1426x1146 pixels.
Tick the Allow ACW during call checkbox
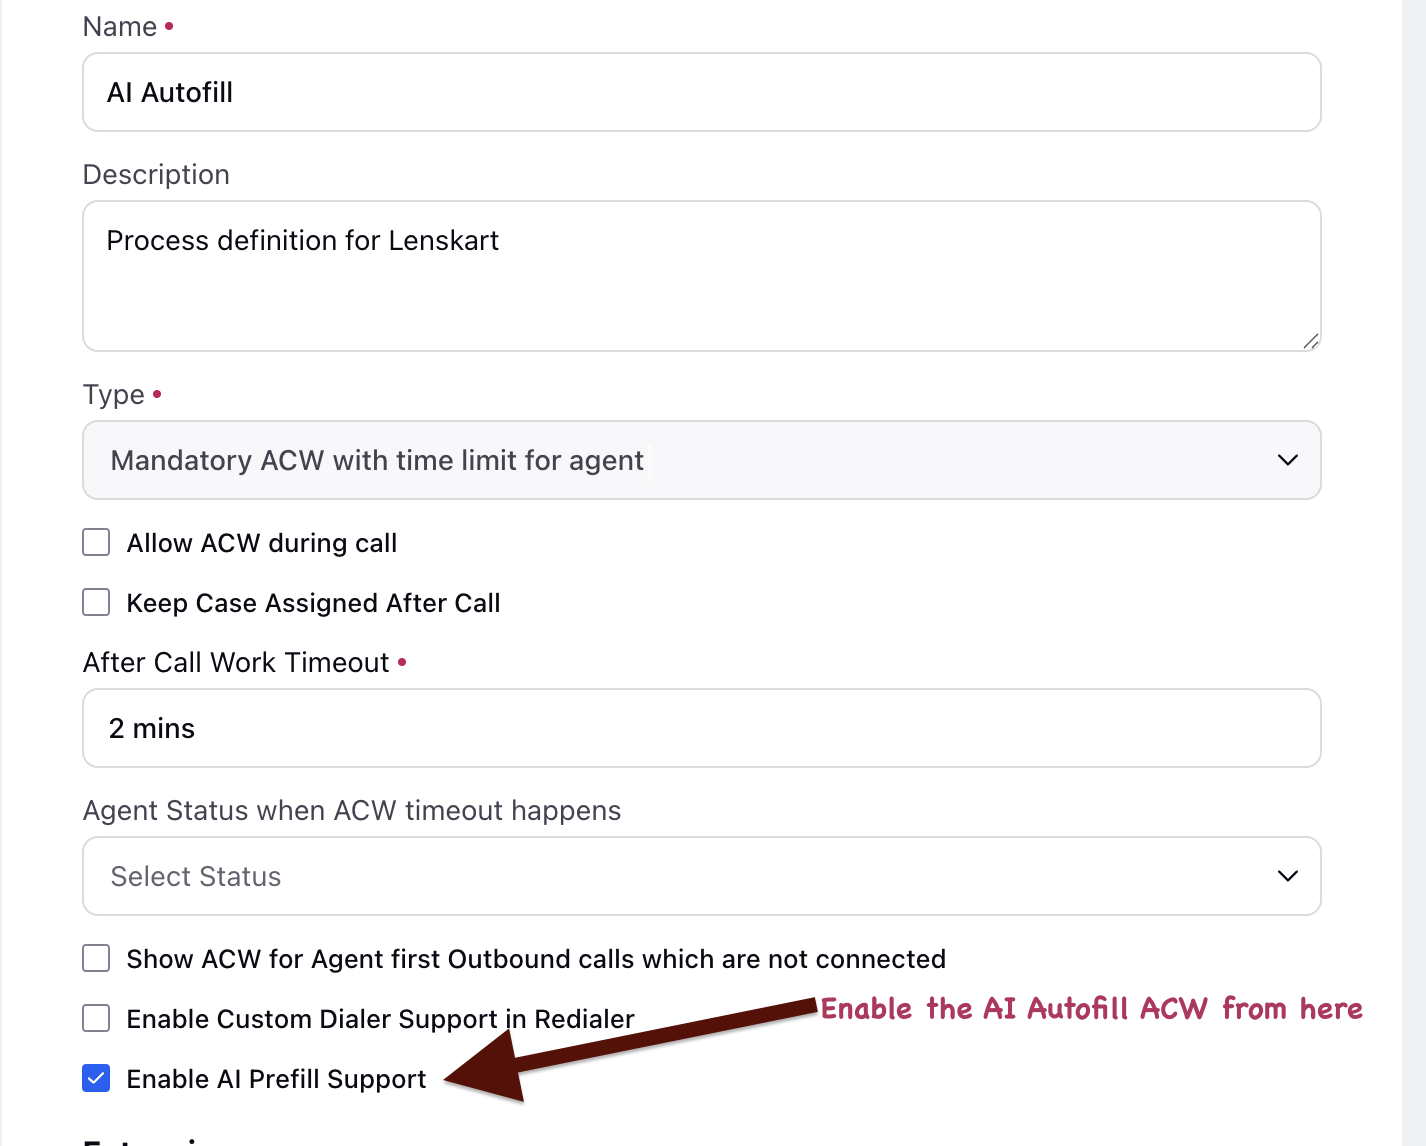point(96,543)
